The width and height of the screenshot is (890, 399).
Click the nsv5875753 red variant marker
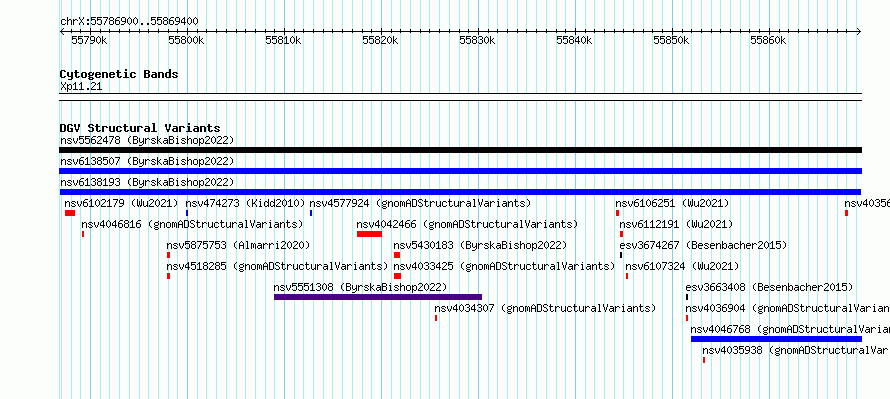[x=168, y=255]
